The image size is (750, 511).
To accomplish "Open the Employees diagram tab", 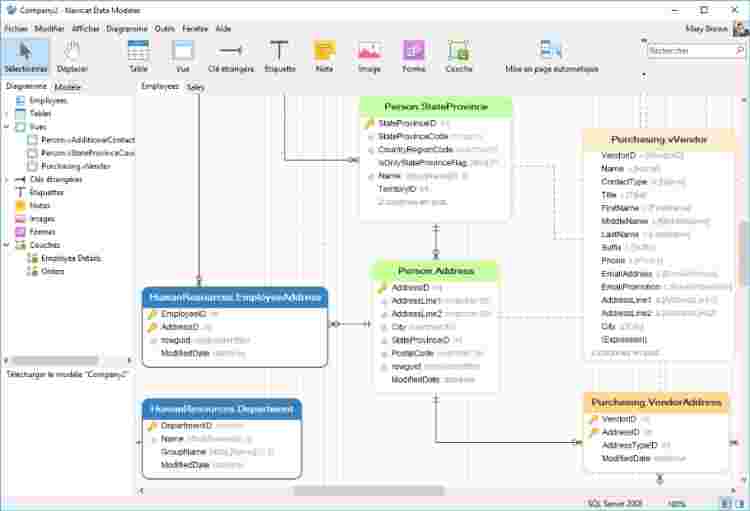I will point(160,86).
